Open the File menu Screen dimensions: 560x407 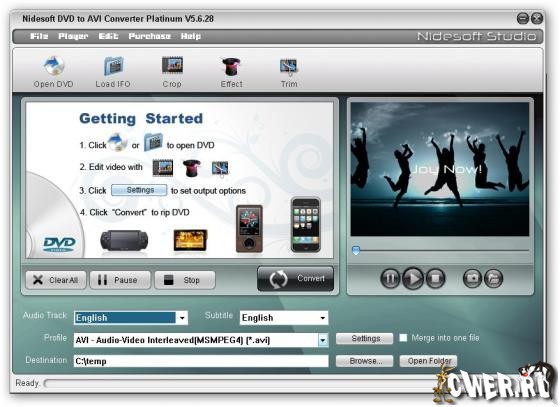point(39,36)
